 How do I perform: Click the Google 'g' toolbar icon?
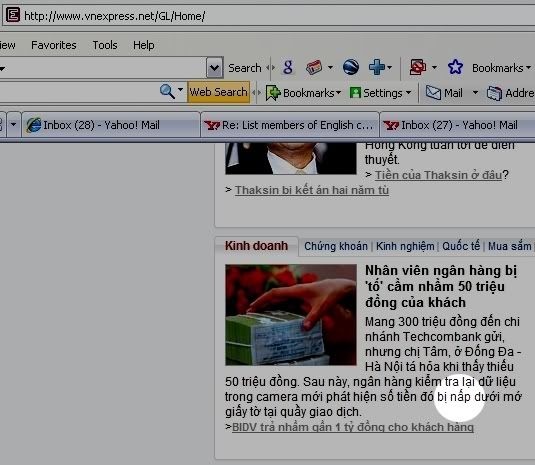tap(288, 67)
